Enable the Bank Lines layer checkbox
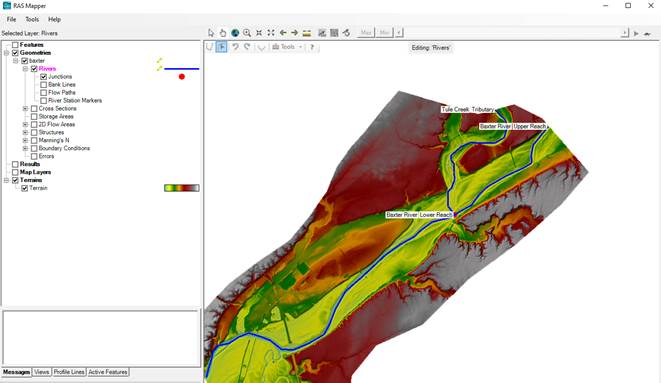The image size is (661, 383). click(43, 85)
